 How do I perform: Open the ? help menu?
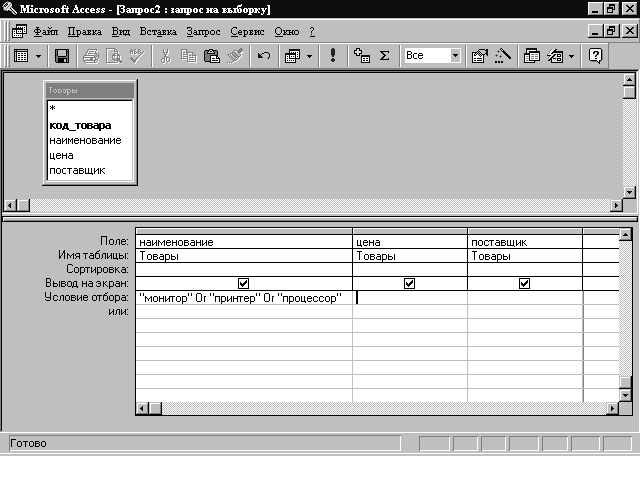coord(312,31)
